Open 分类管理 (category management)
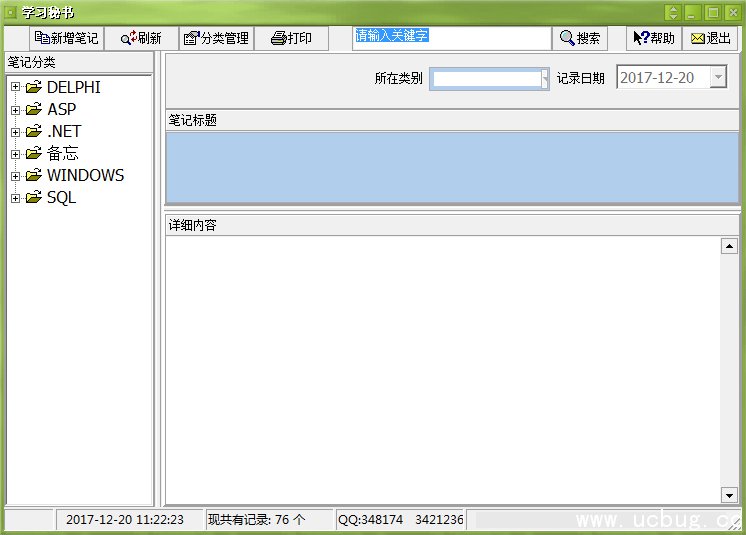Screen dimensions: 746x535 click(x=215, y=38)
